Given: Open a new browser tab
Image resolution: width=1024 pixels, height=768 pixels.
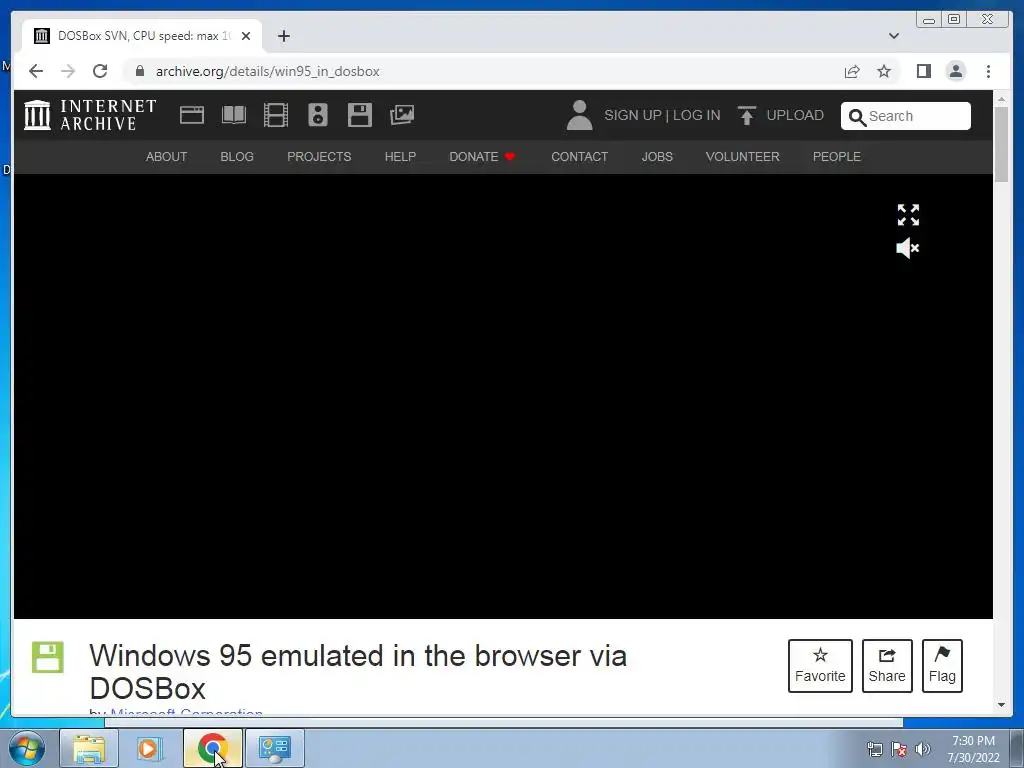Looking at the screenshot, I should tap(283, 36).
